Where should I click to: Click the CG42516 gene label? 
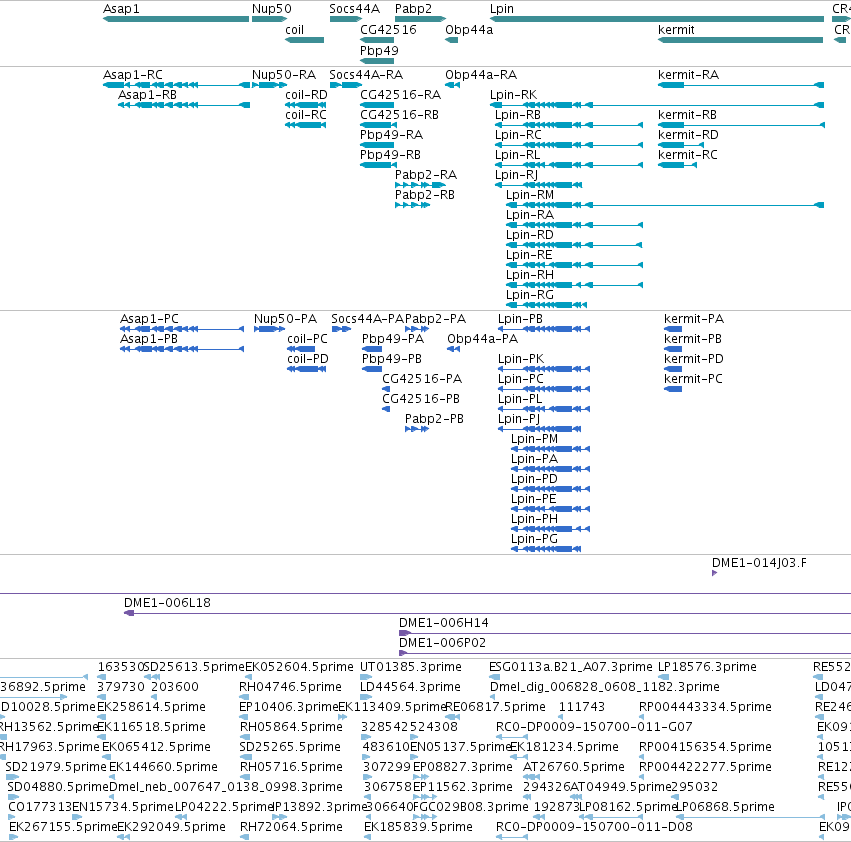coord(388,30)
